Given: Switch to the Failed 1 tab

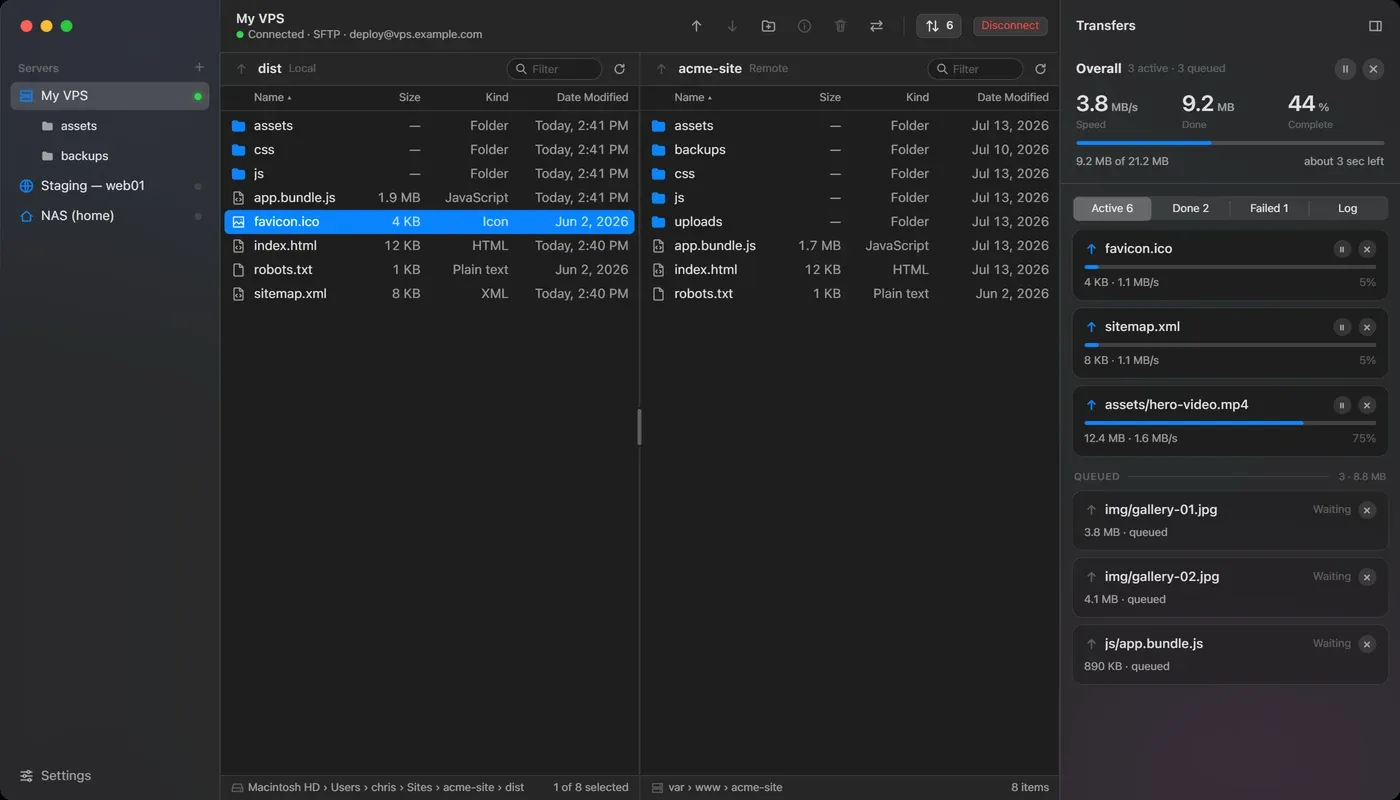Looking at the screenshot, I should 1269,208.
